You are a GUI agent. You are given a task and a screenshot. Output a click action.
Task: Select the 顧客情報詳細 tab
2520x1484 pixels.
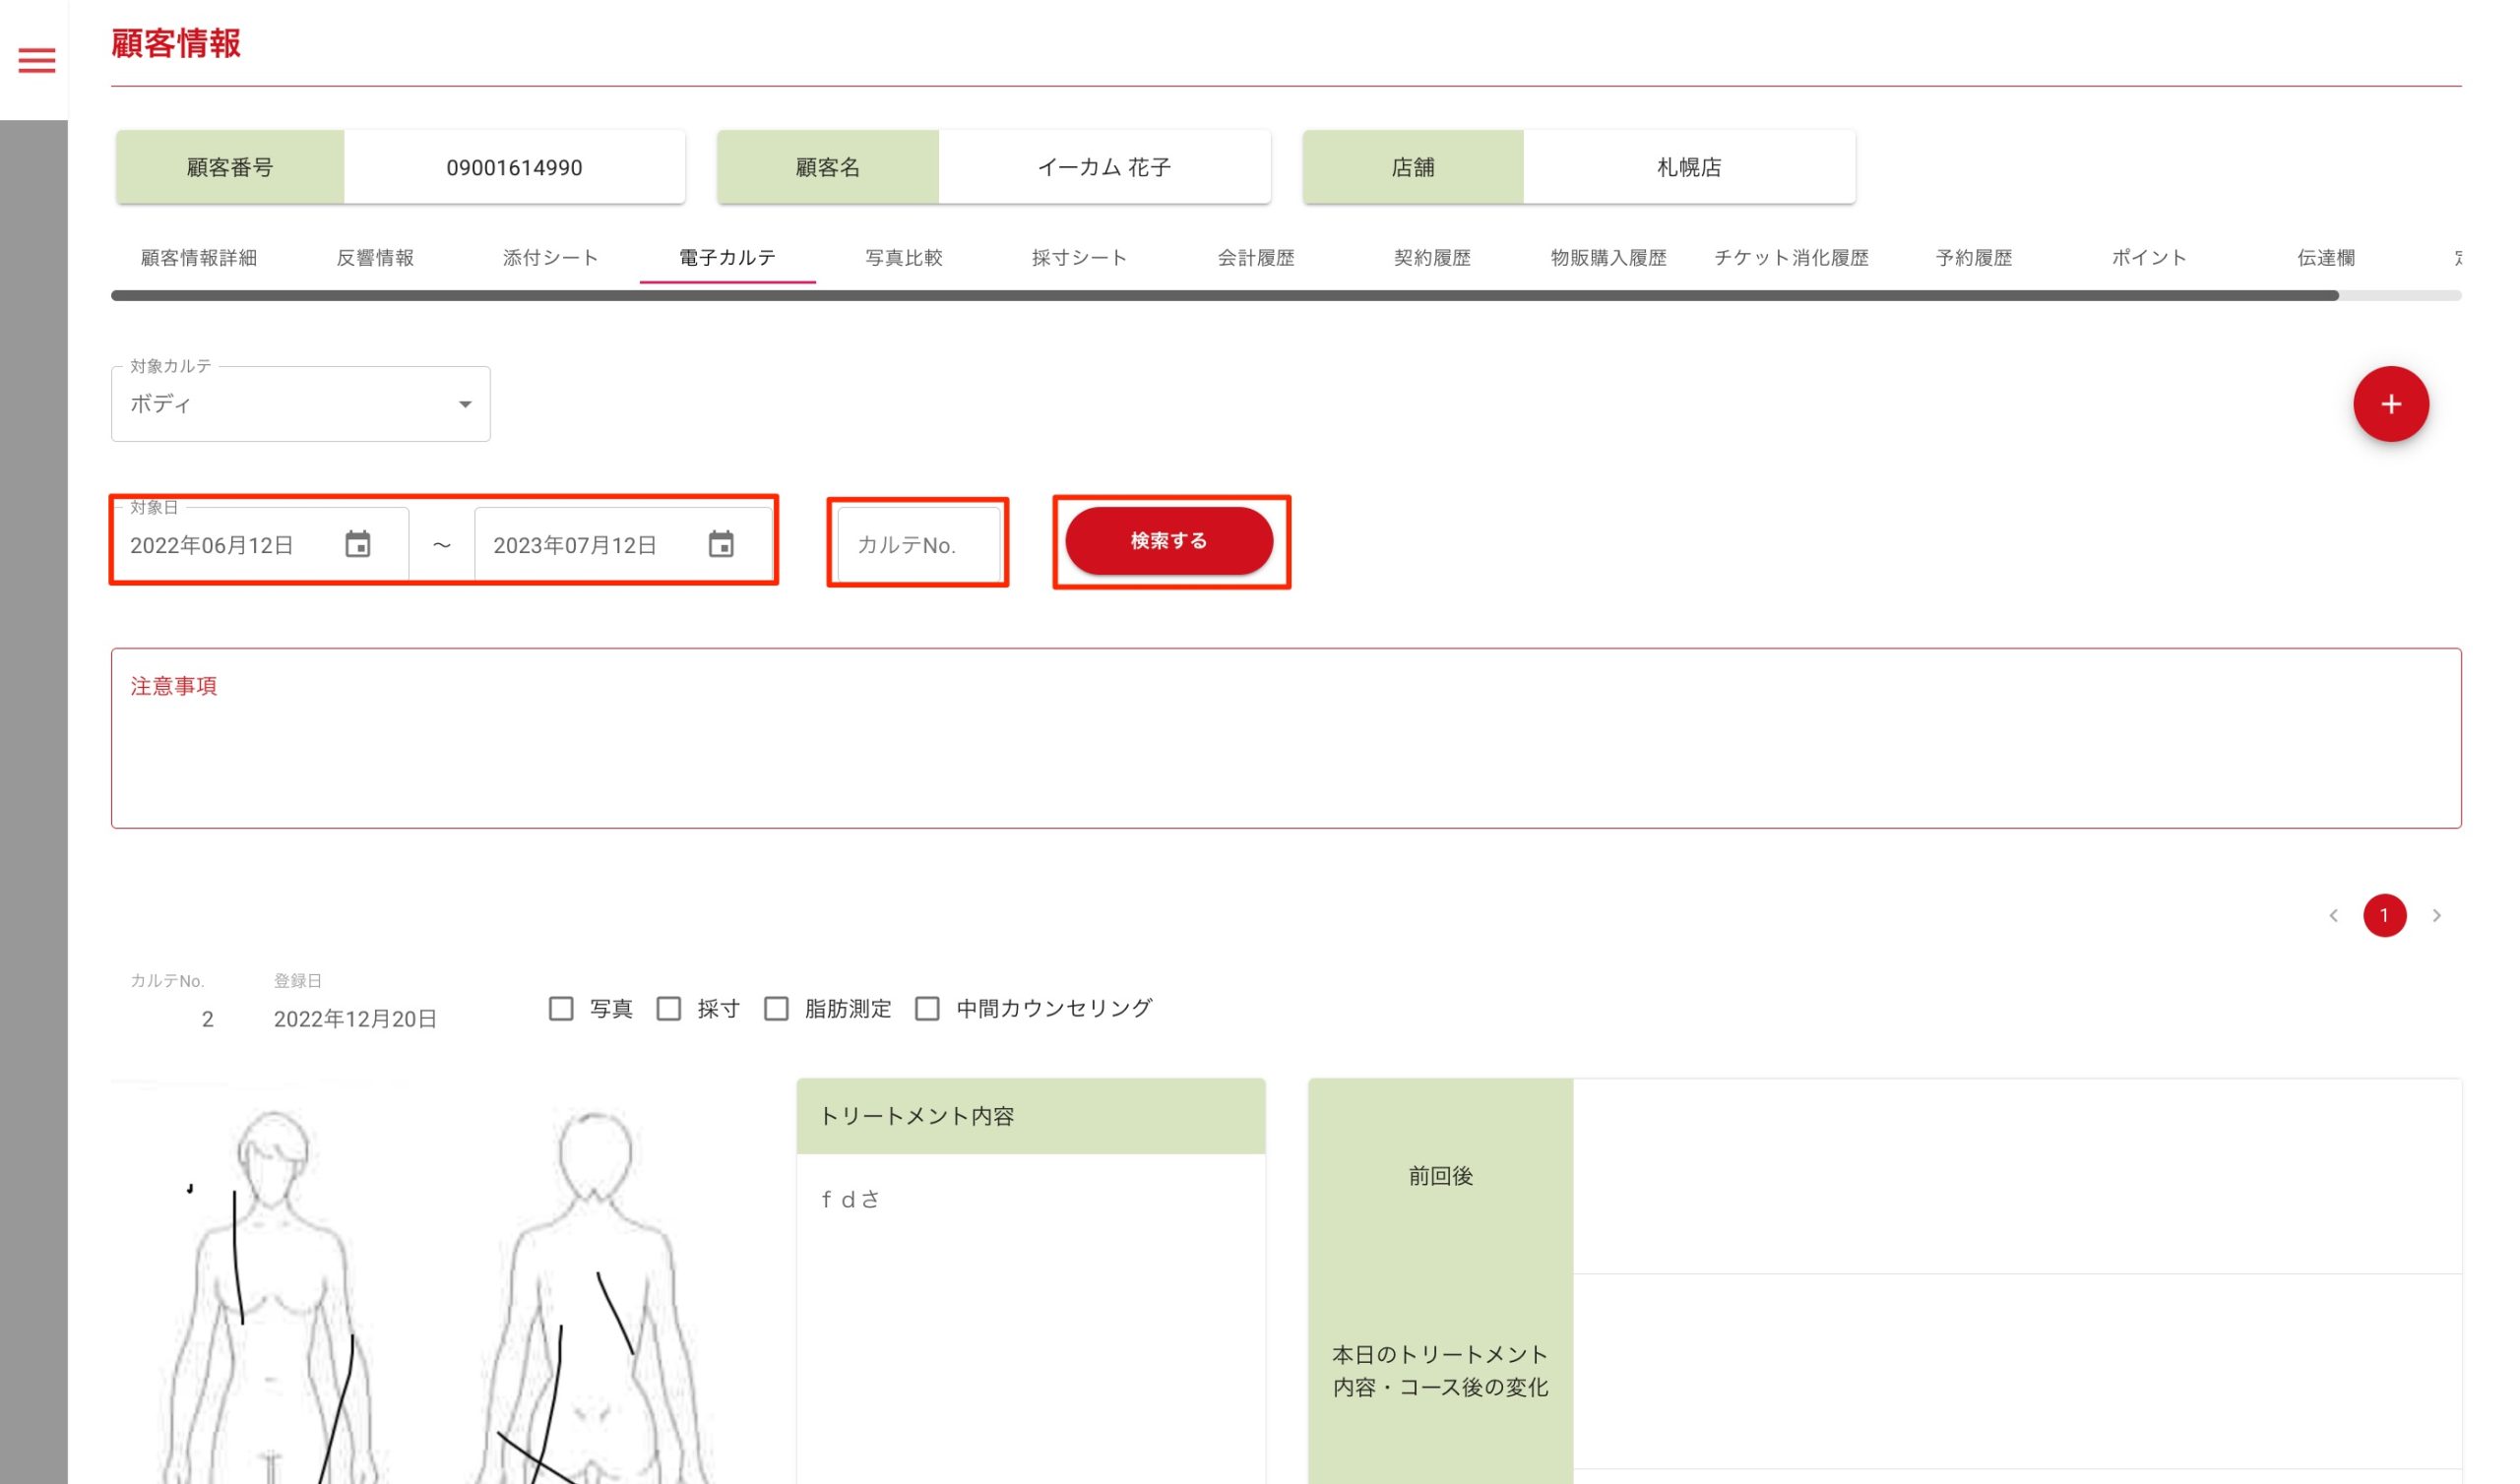(x=198, y=258)
